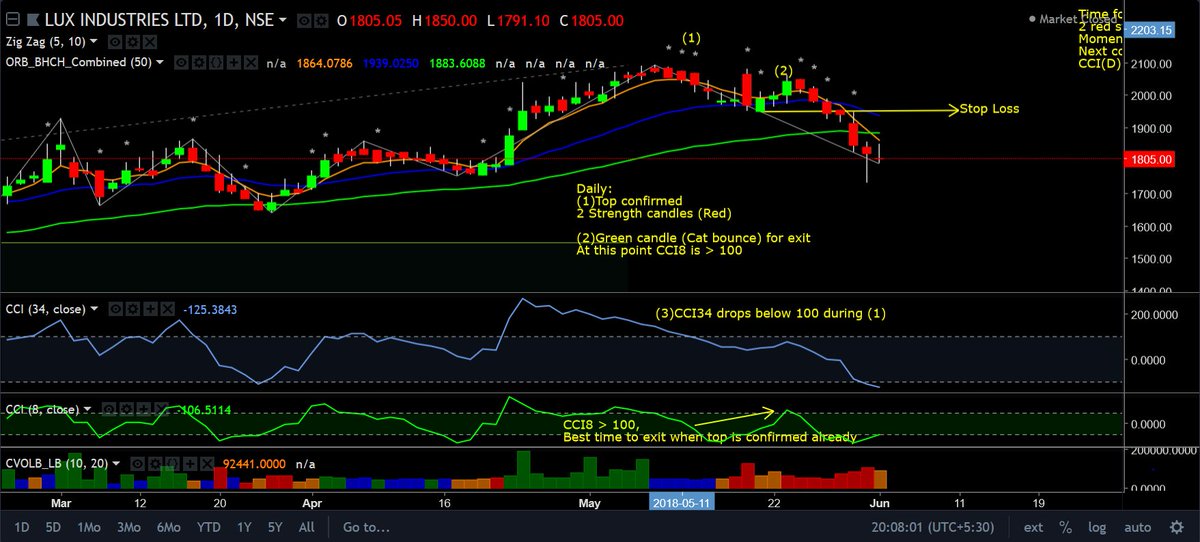Open CCI (8, close) settings gear
The height and width of the screenshot is (542, 1200).
[126, 409]
